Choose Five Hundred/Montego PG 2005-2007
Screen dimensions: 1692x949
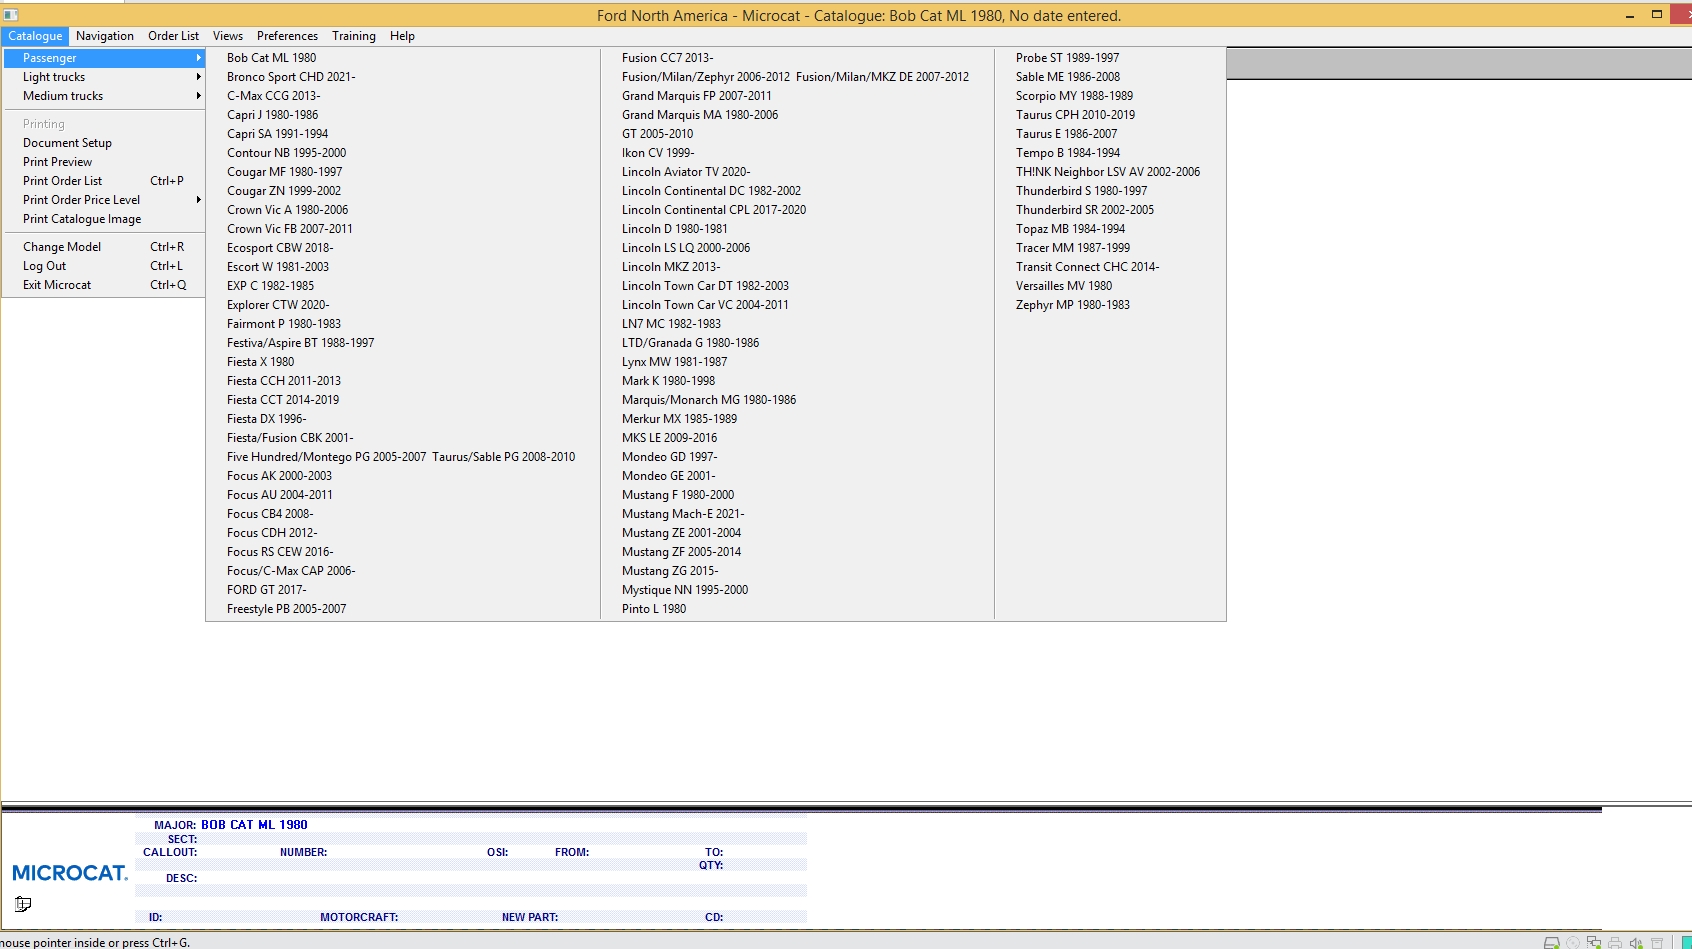click(x=326, y=457)
